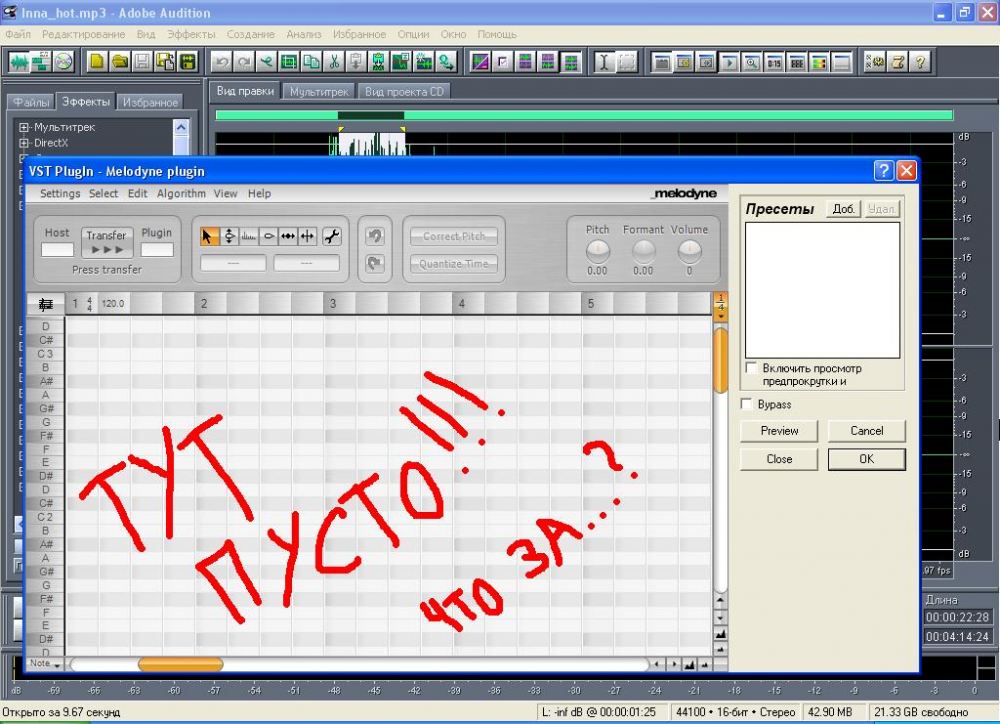This screenshot has width=1000, height=724.
Task: Click the main toolbar undo icon
Action: pyautogui.click(x=221, y=62)
